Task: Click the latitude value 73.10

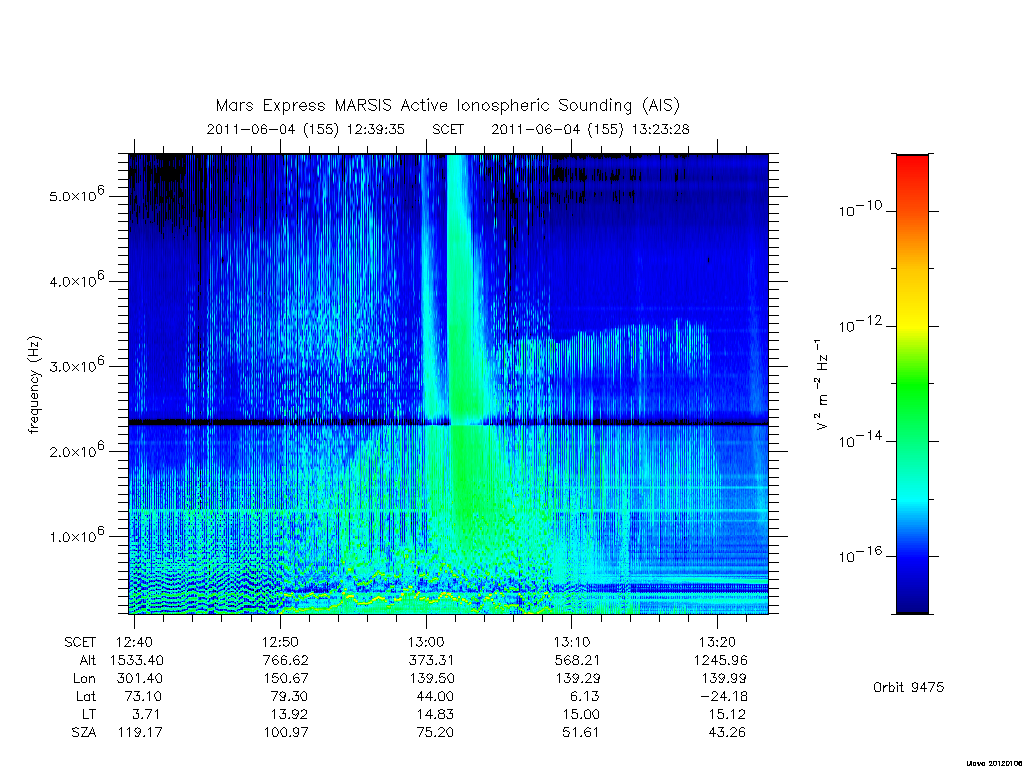Action: (x=143, y=697)
